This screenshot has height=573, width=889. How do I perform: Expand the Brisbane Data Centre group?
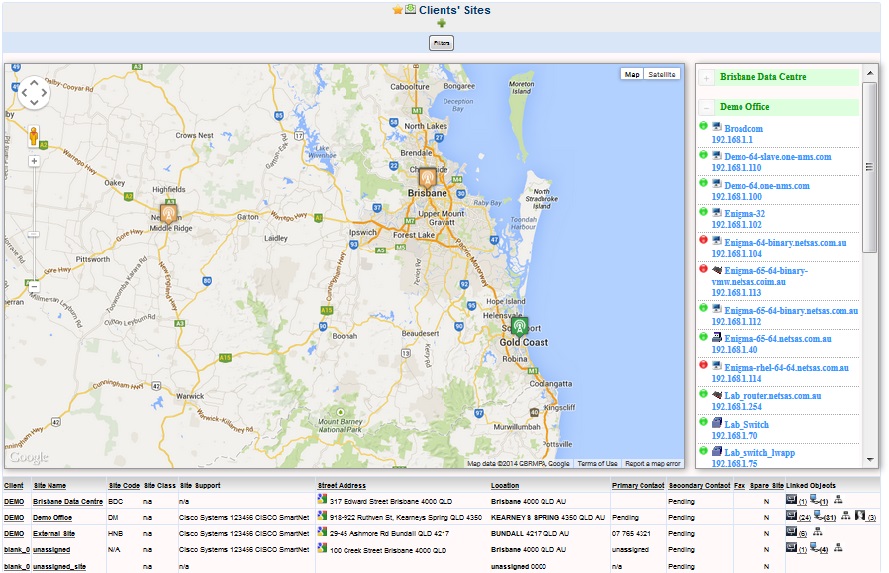[706, 78]
